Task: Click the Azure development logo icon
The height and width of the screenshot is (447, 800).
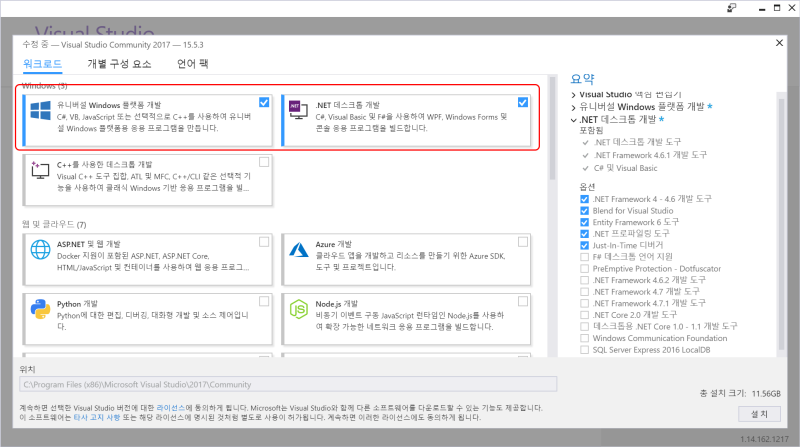Action: (x=299, y=249)
